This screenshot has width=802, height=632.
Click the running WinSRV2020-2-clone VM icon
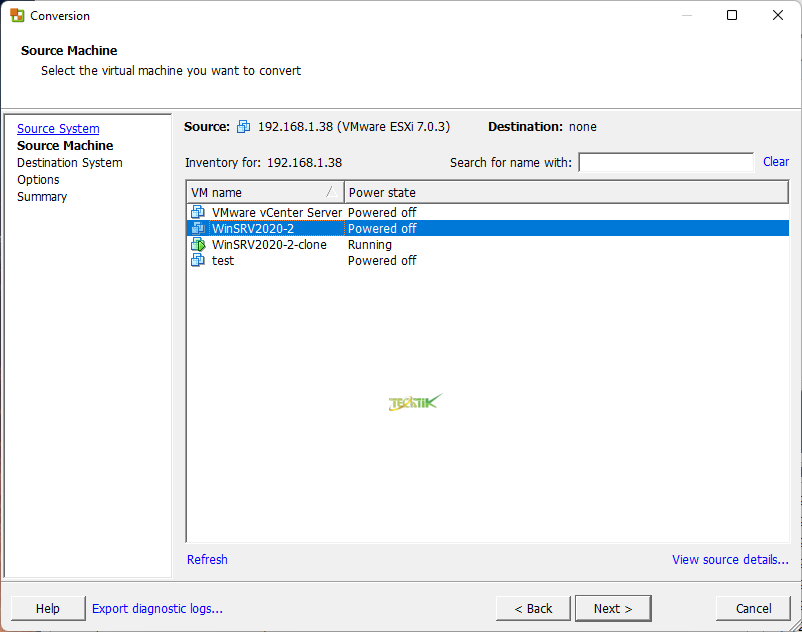click(198, 244)
